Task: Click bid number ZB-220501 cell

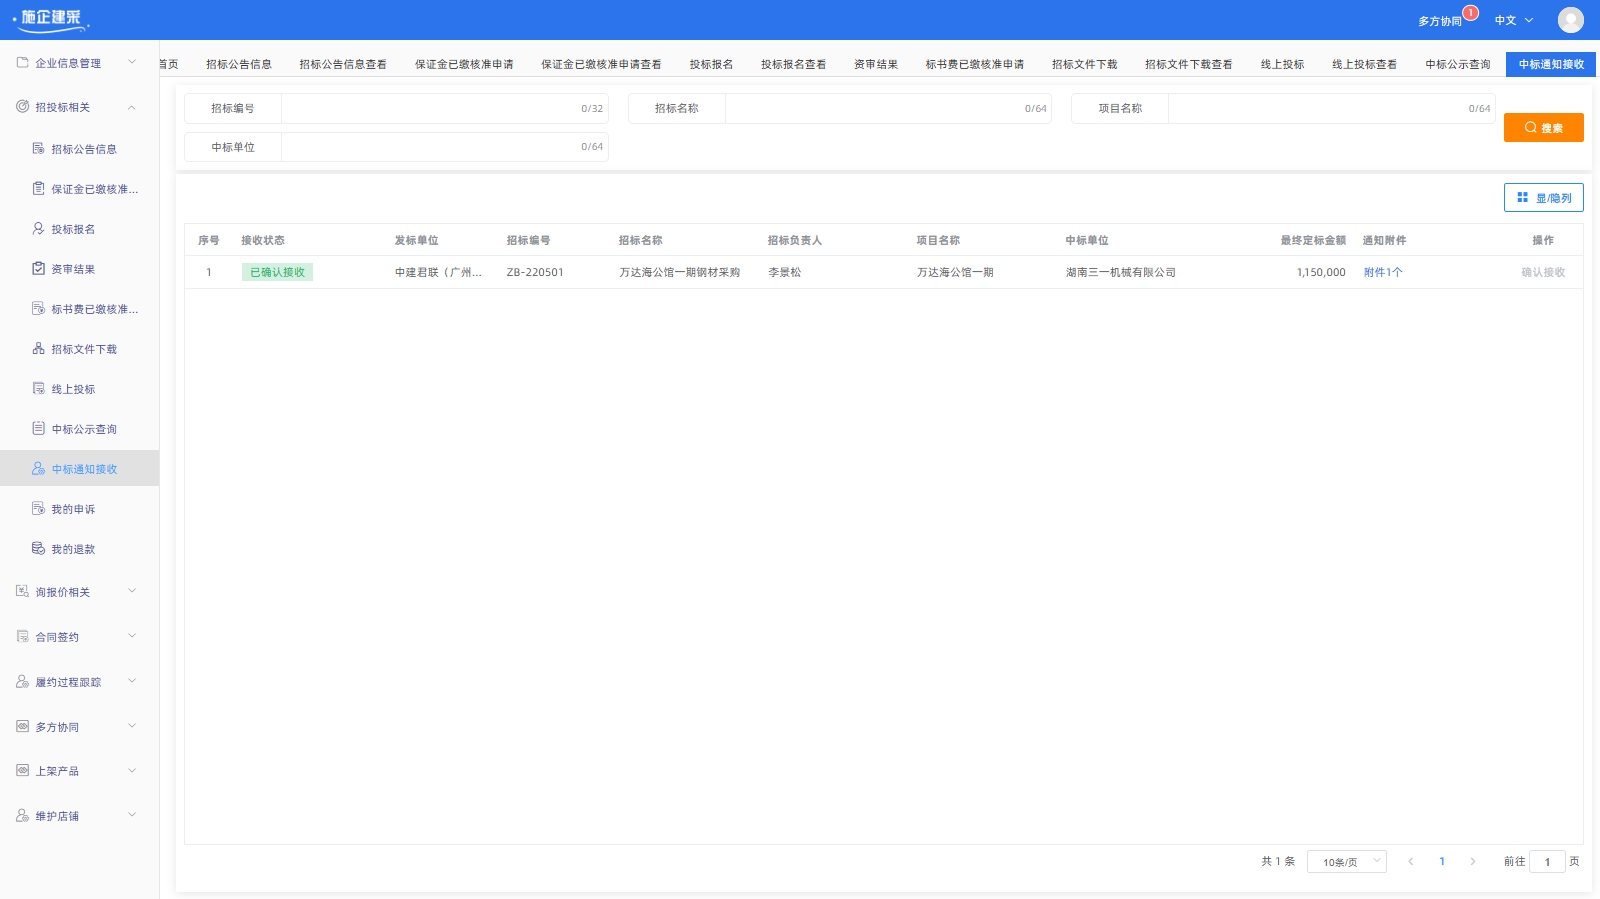Action: [535, 272]
